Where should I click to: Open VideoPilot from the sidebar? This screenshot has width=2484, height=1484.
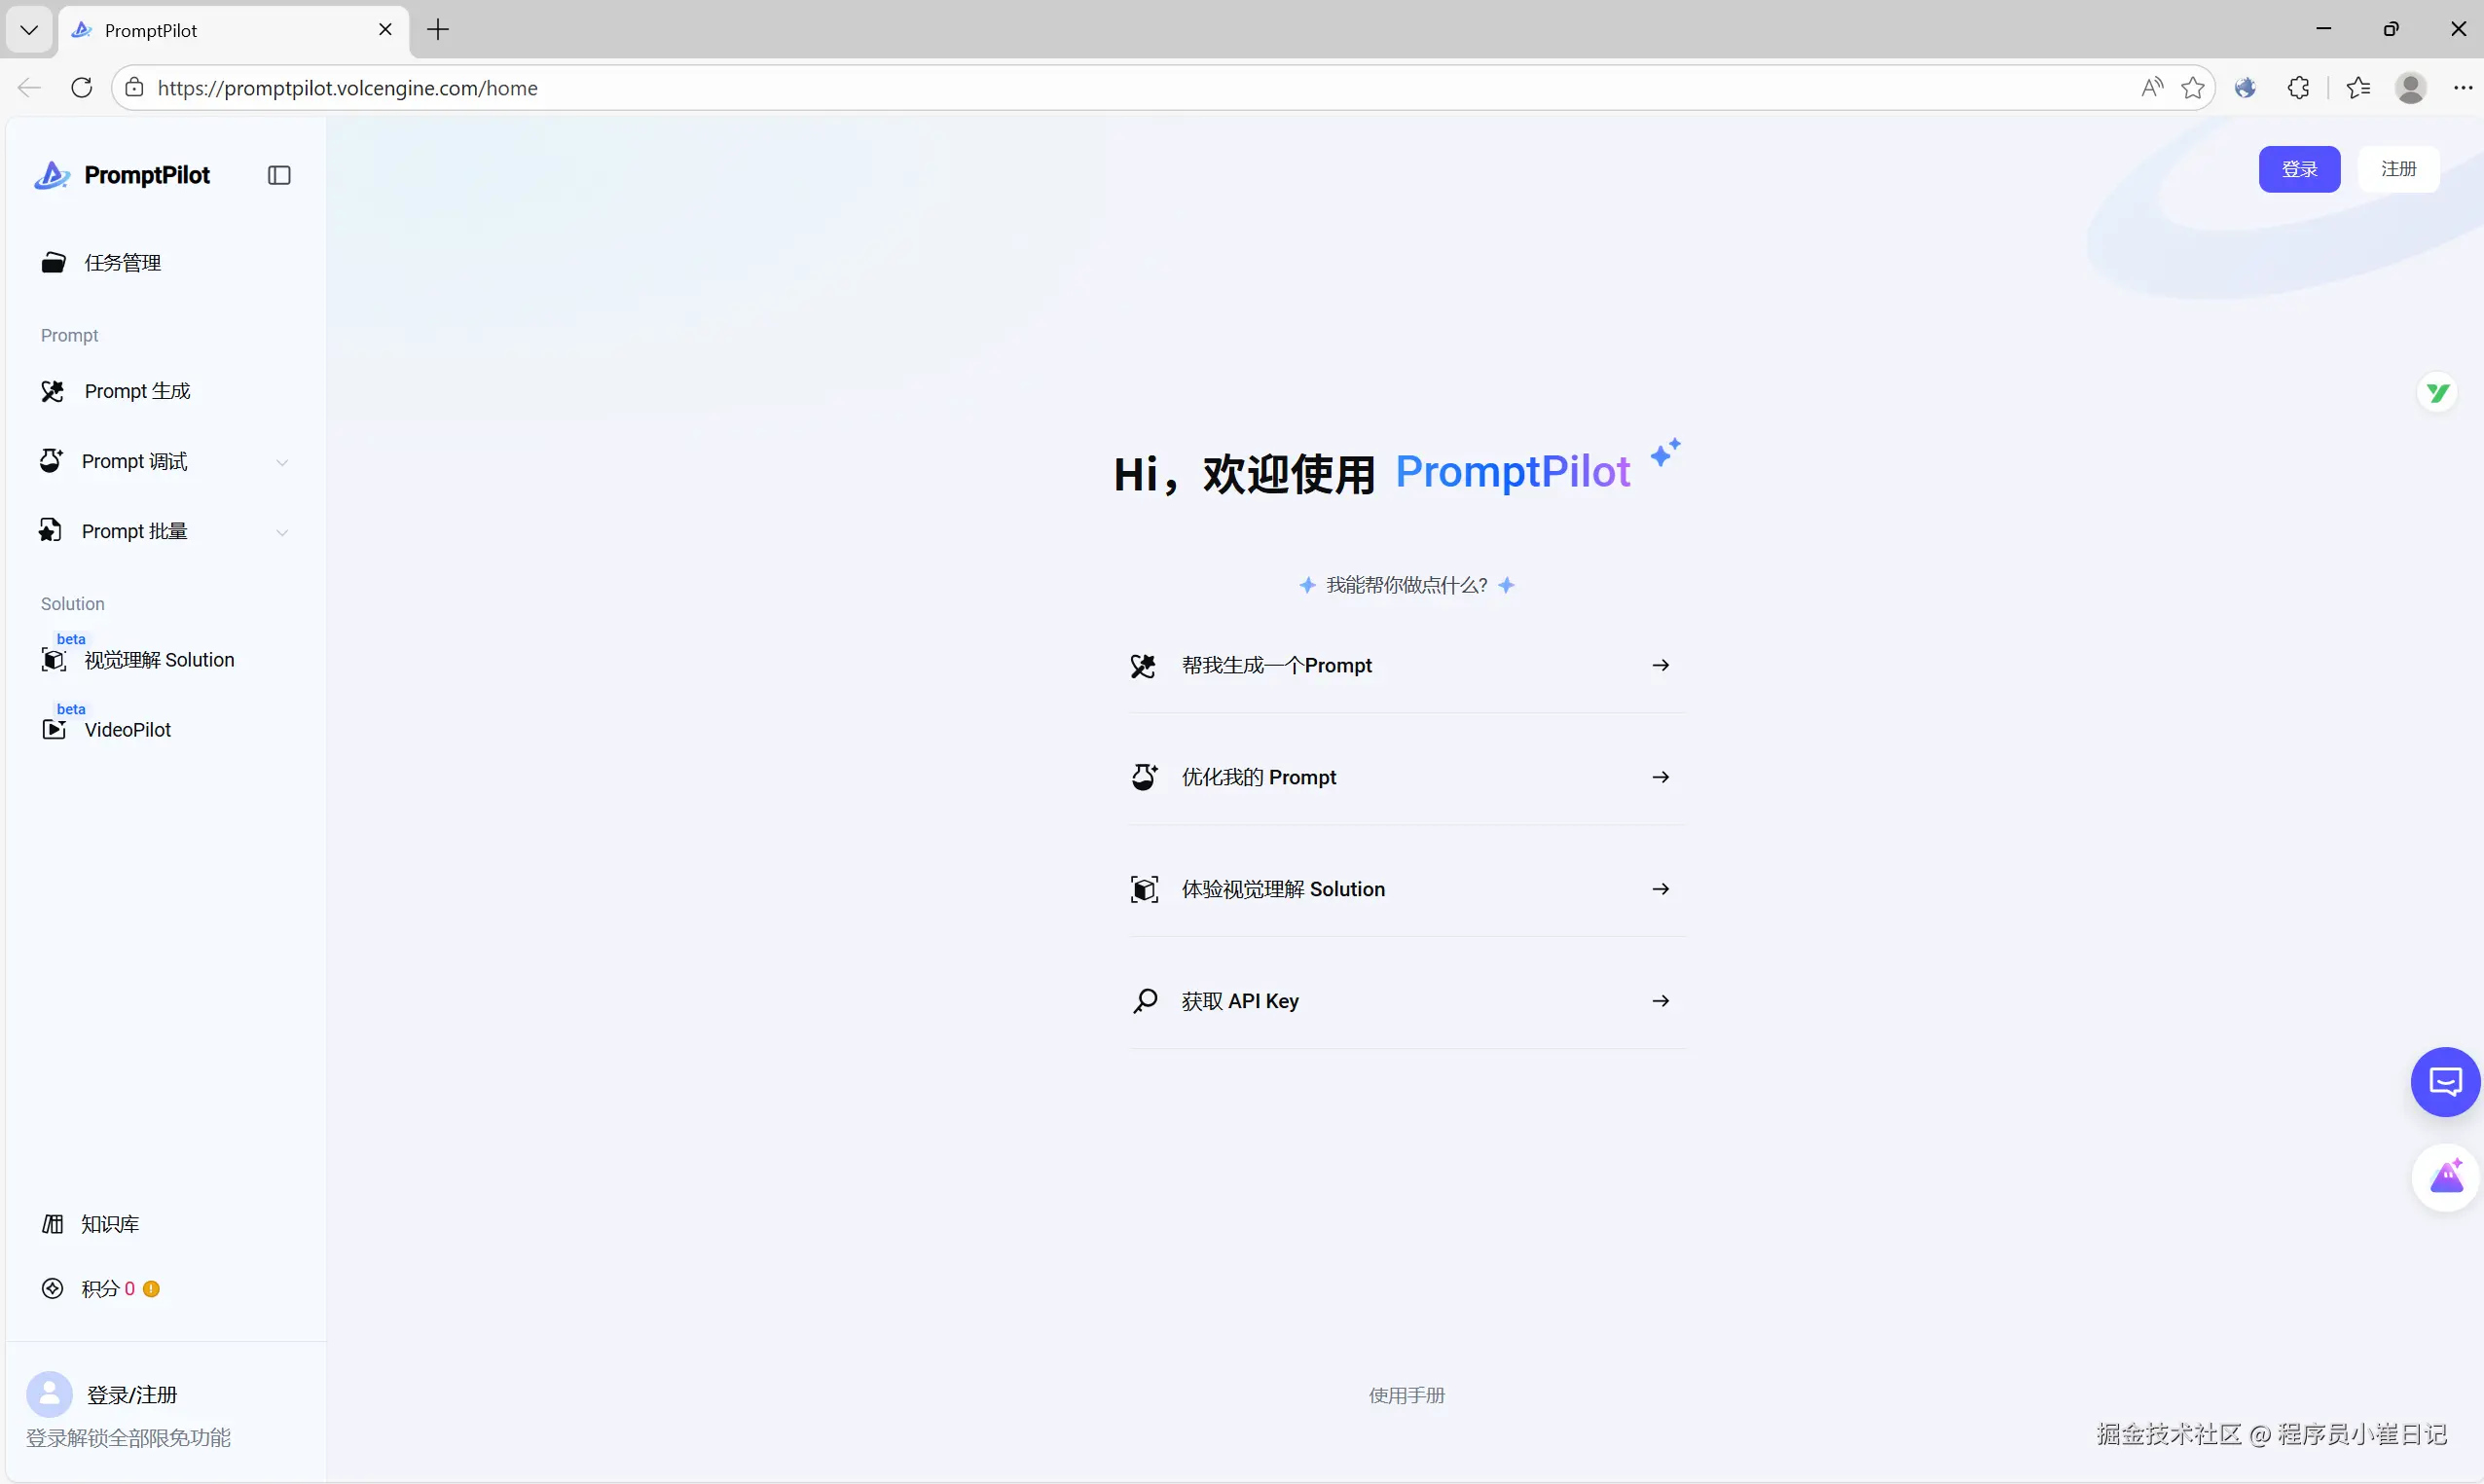pyautogui.click(x=127, y=730)
